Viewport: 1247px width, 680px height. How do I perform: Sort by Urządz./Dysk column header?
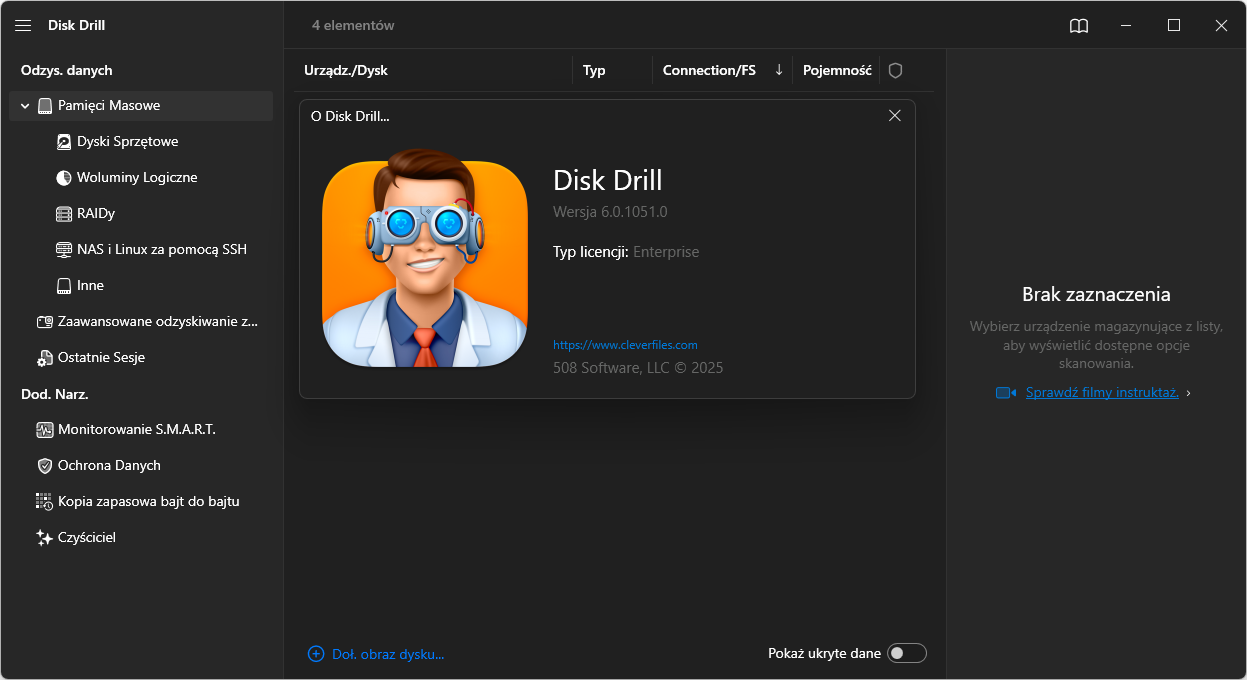pyautogui.click(x=346, y=71)
